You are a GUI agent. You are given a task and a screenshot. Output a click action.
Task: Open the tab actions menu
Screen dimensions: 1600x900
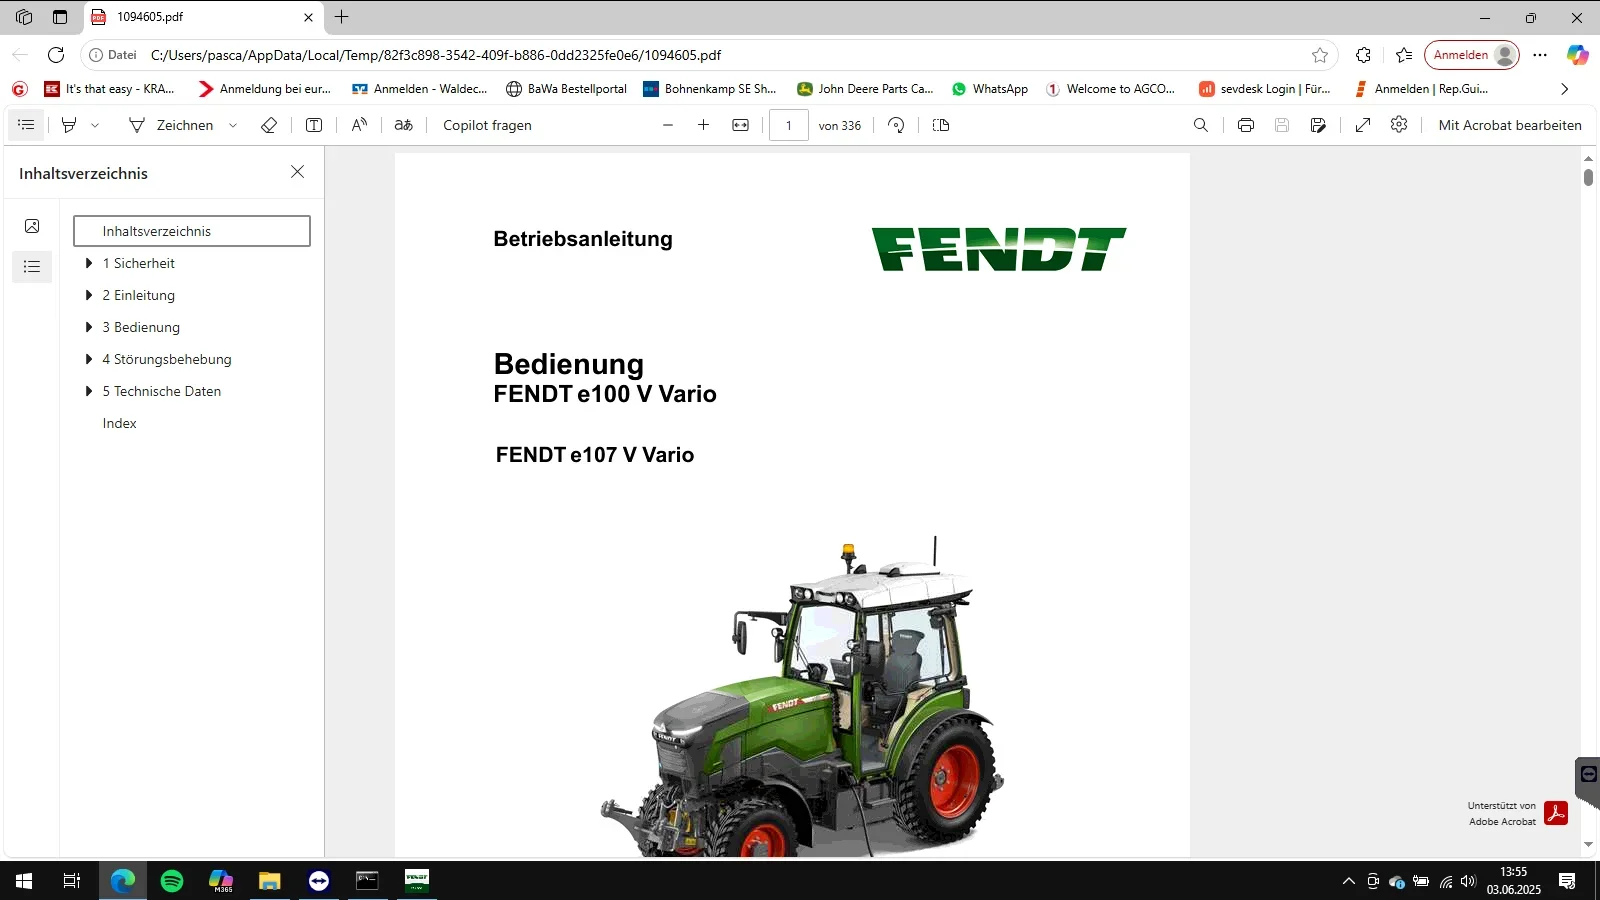tap(60, 17)
